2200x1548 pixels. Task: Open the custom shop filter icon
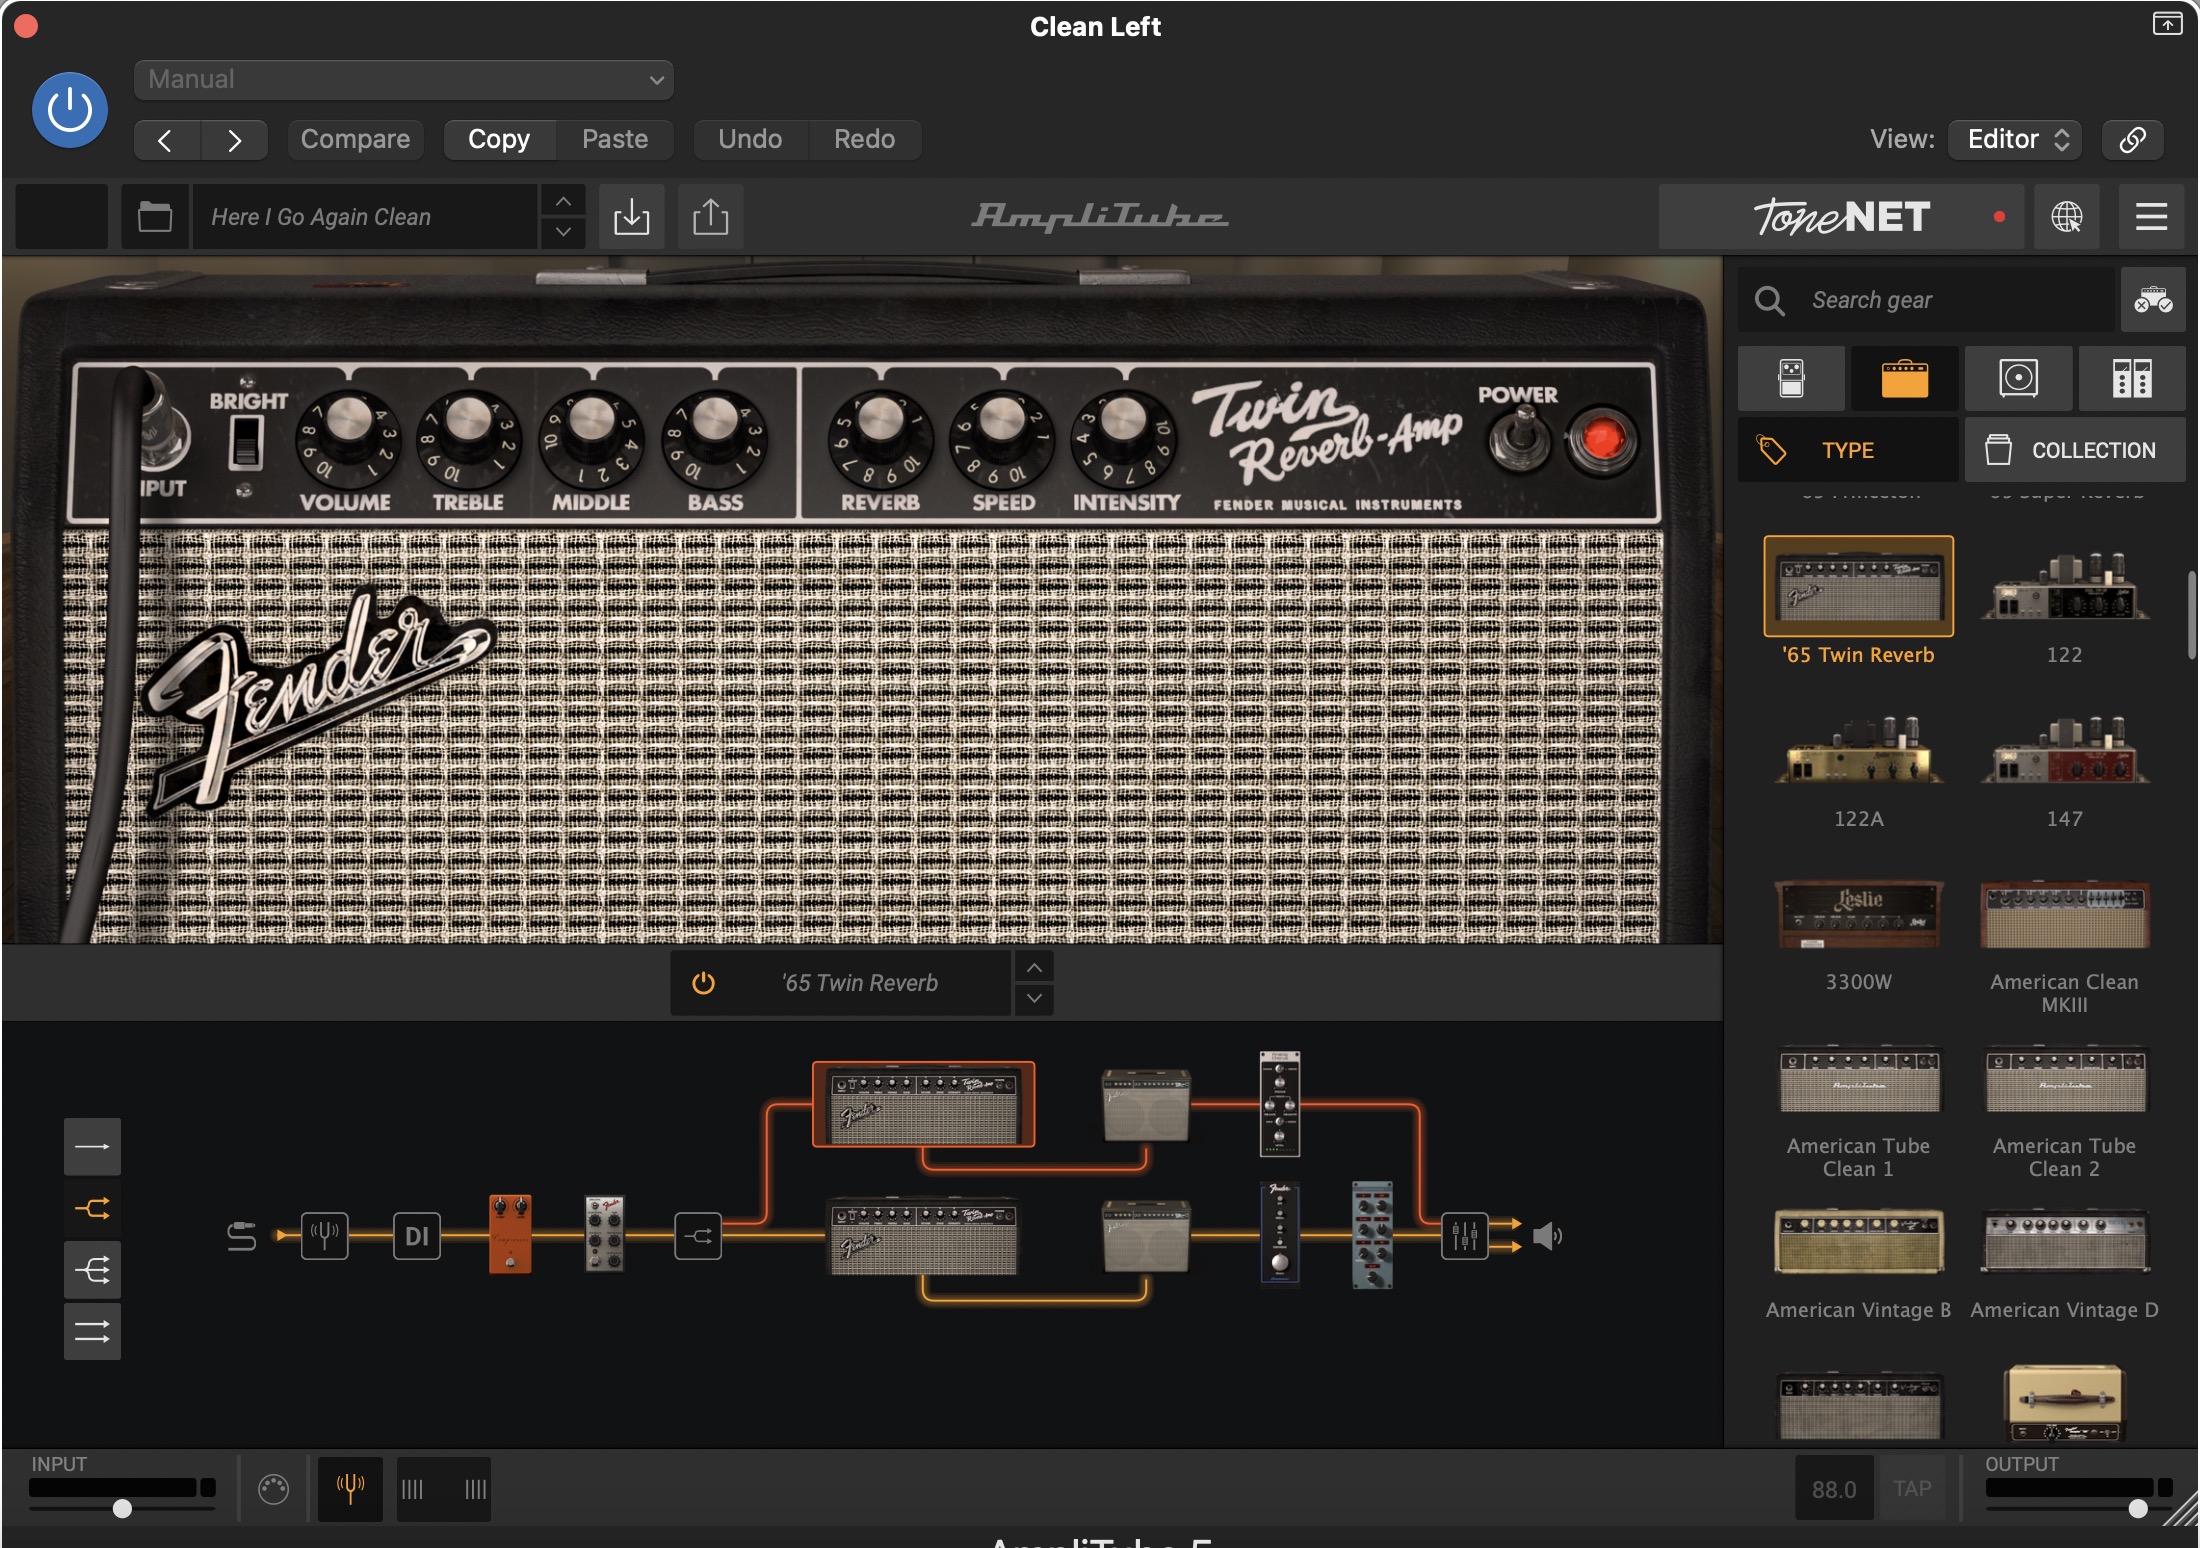pos(2153,300)
